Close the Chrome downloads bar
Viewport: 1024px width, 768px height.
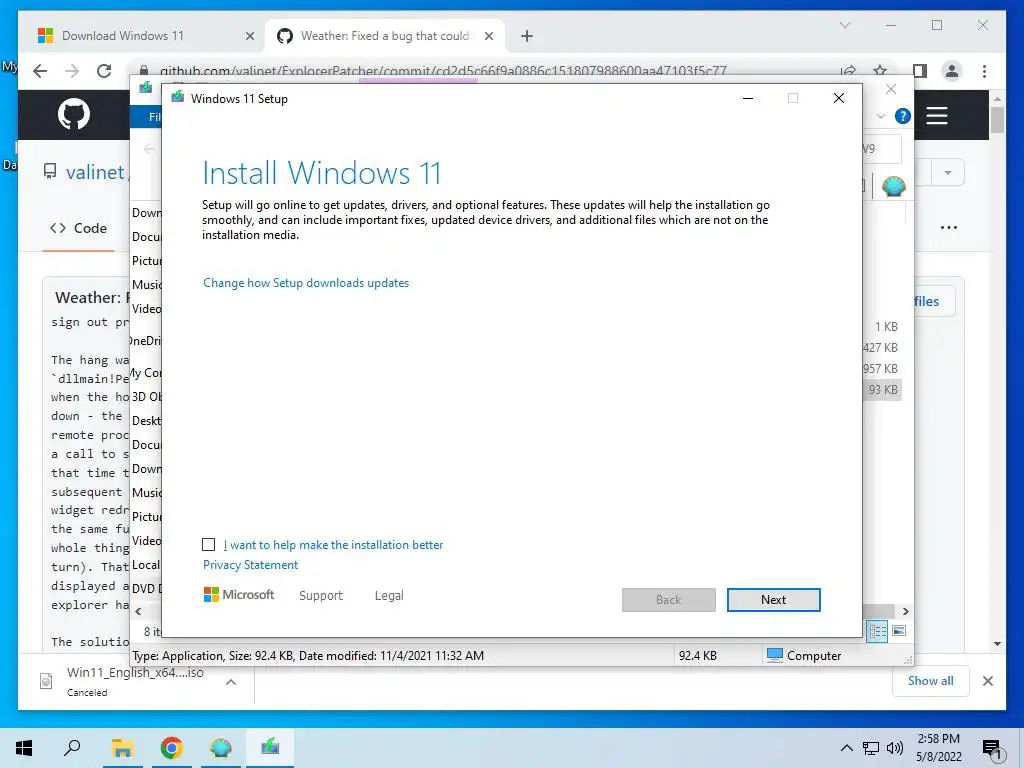[x=987, y=681]
